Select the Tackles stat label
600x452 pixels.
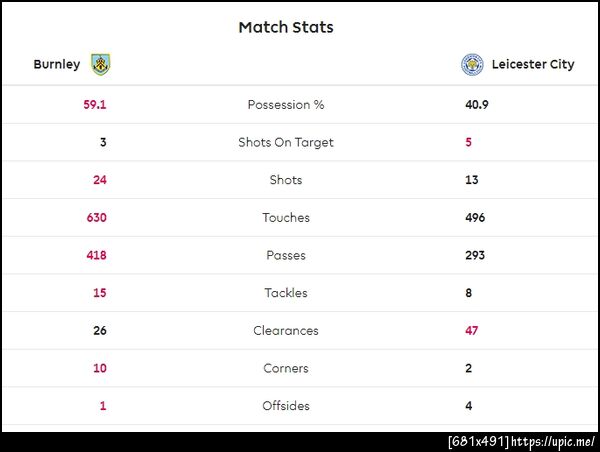pyautogui.click(x=286, y=294)
